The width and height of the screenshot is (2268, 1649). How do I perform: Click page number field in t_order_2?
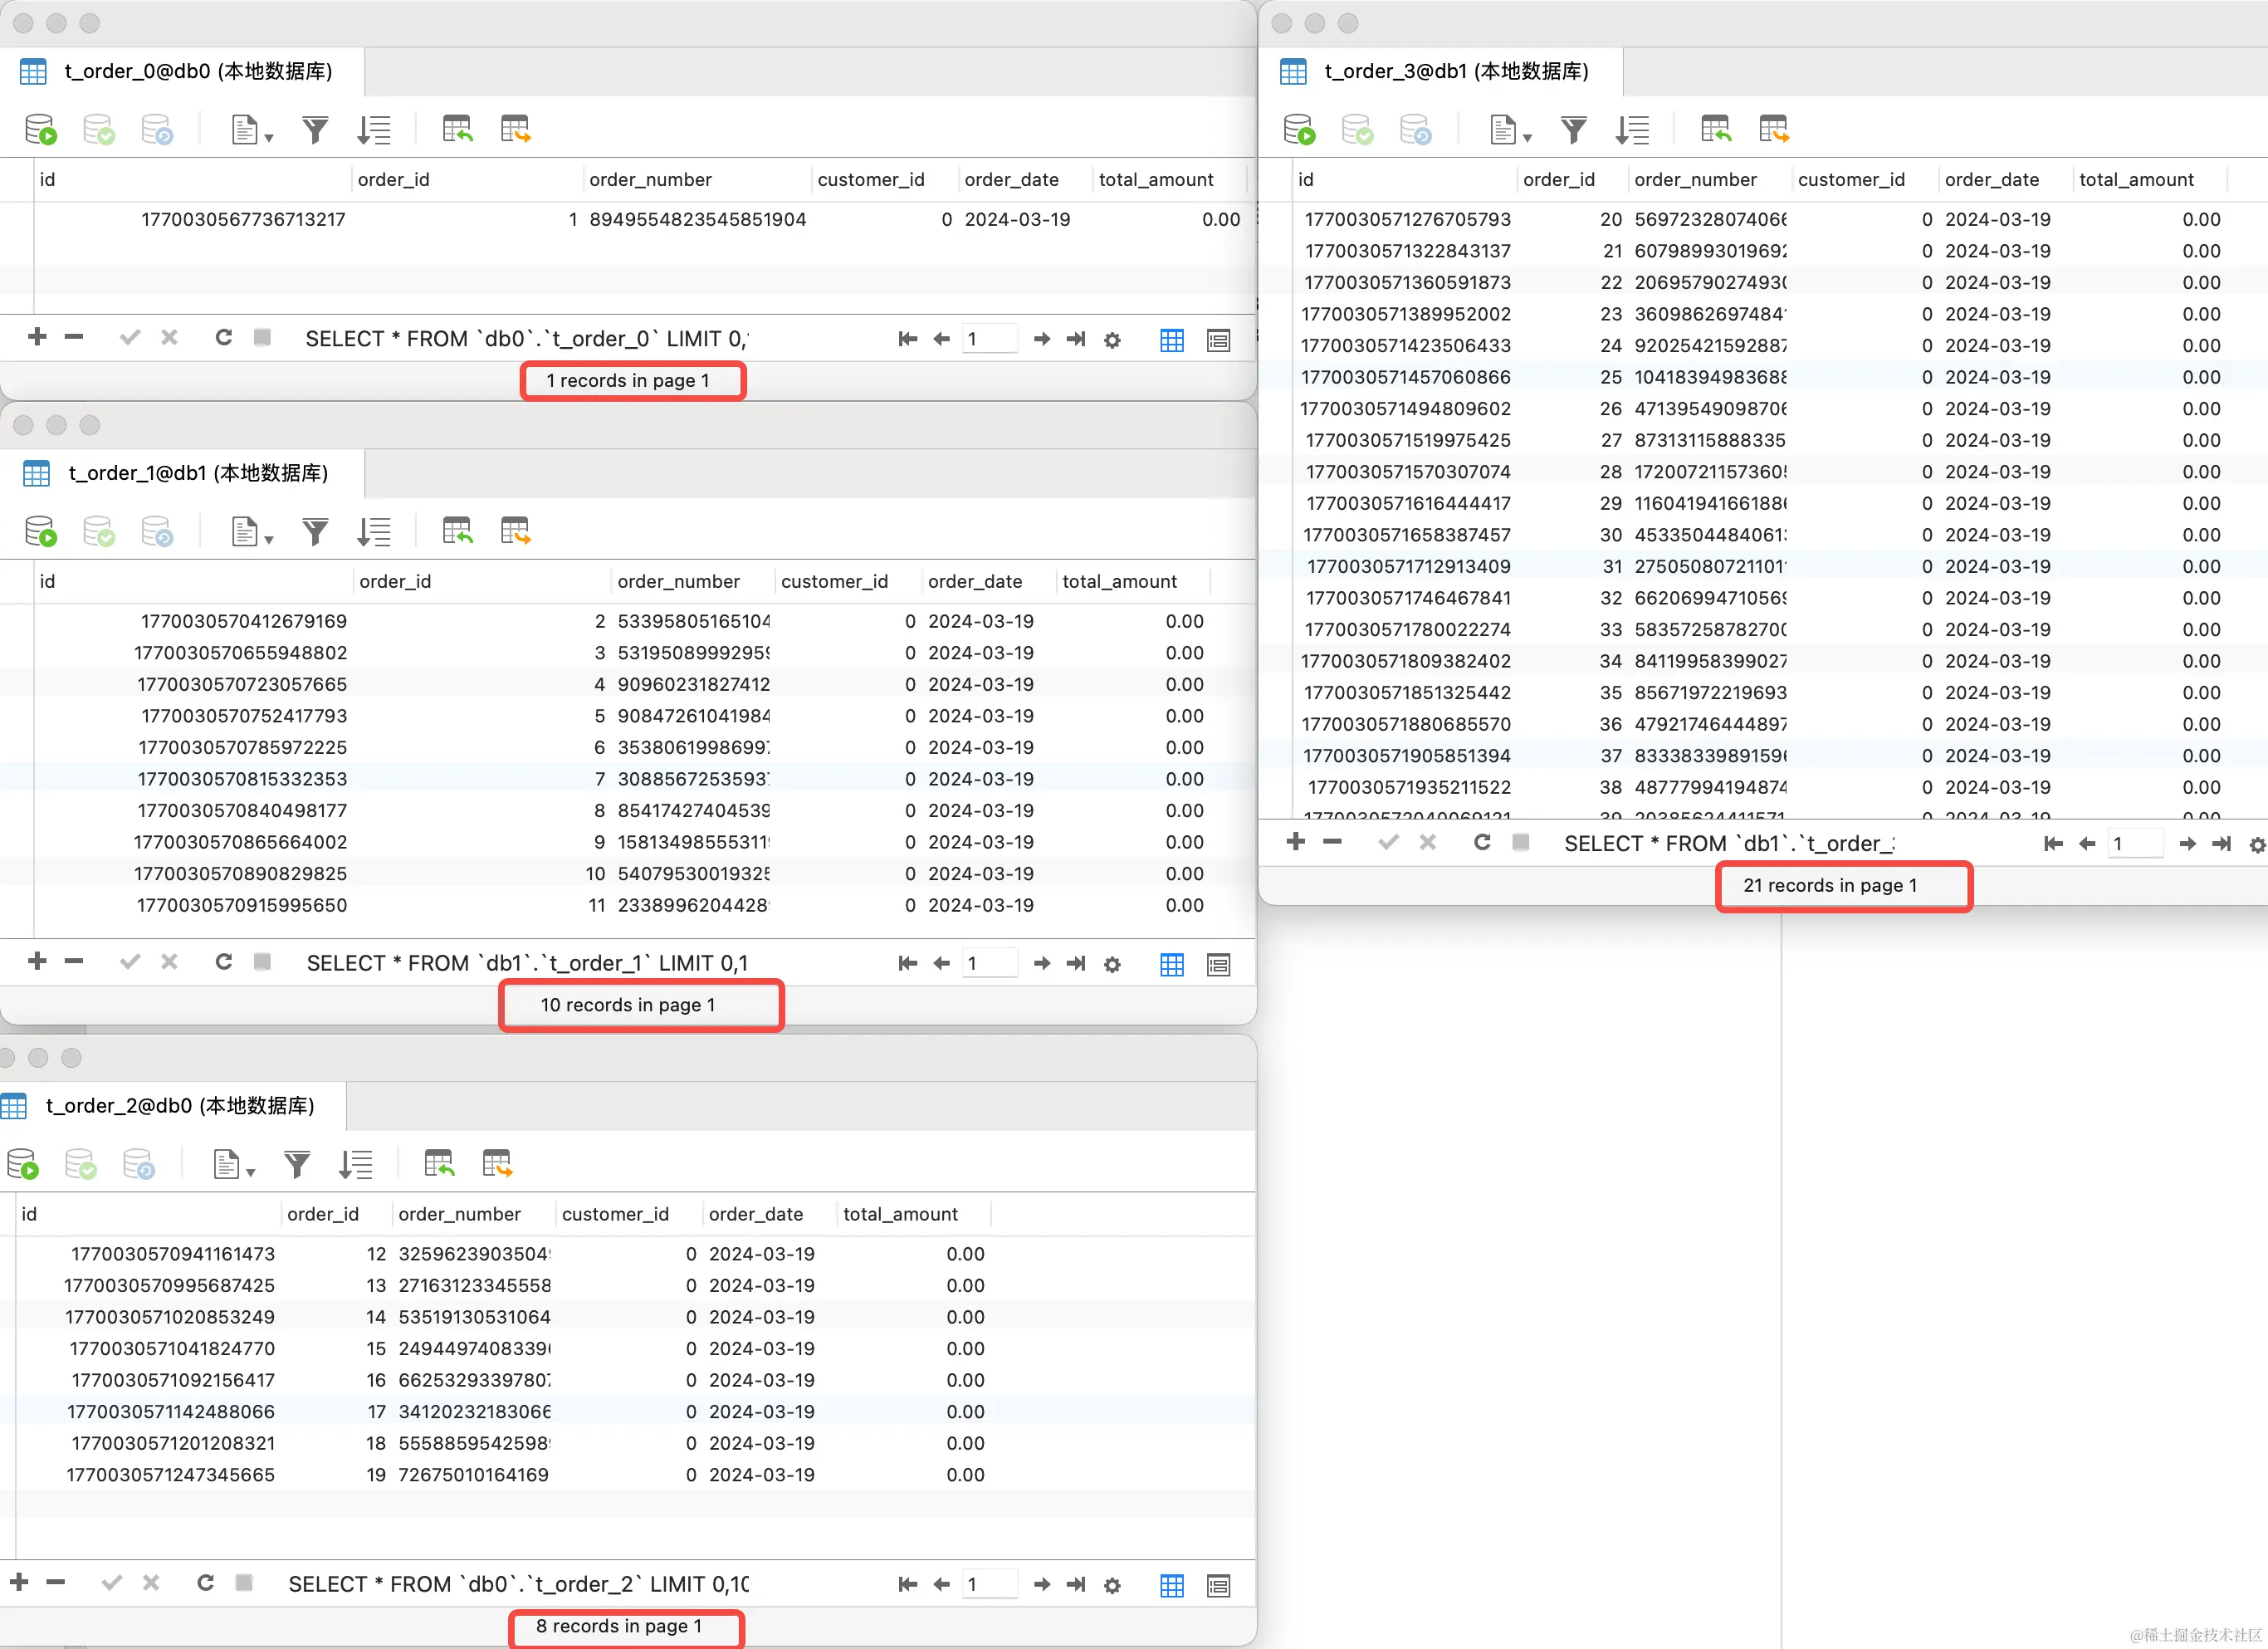pos(989,1584)
